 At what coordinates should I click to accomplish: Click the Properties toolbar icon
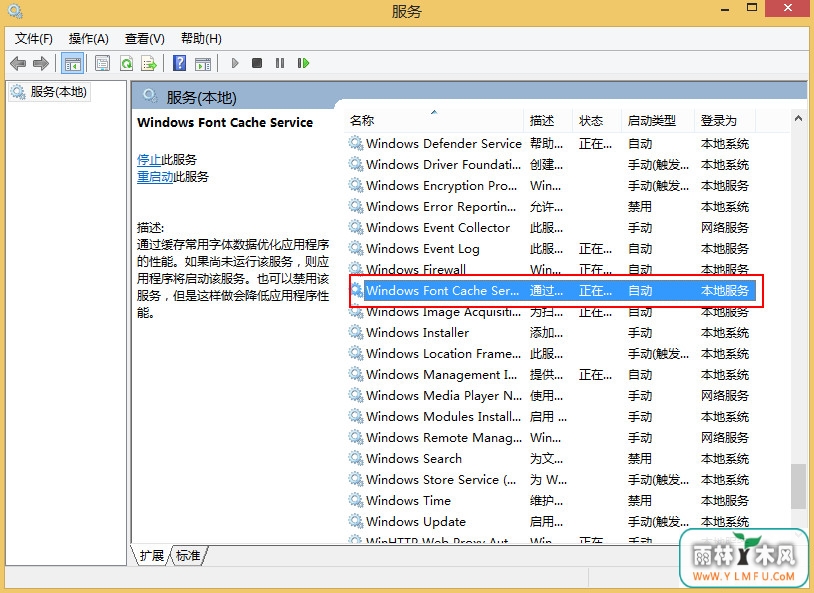point(102,63)
